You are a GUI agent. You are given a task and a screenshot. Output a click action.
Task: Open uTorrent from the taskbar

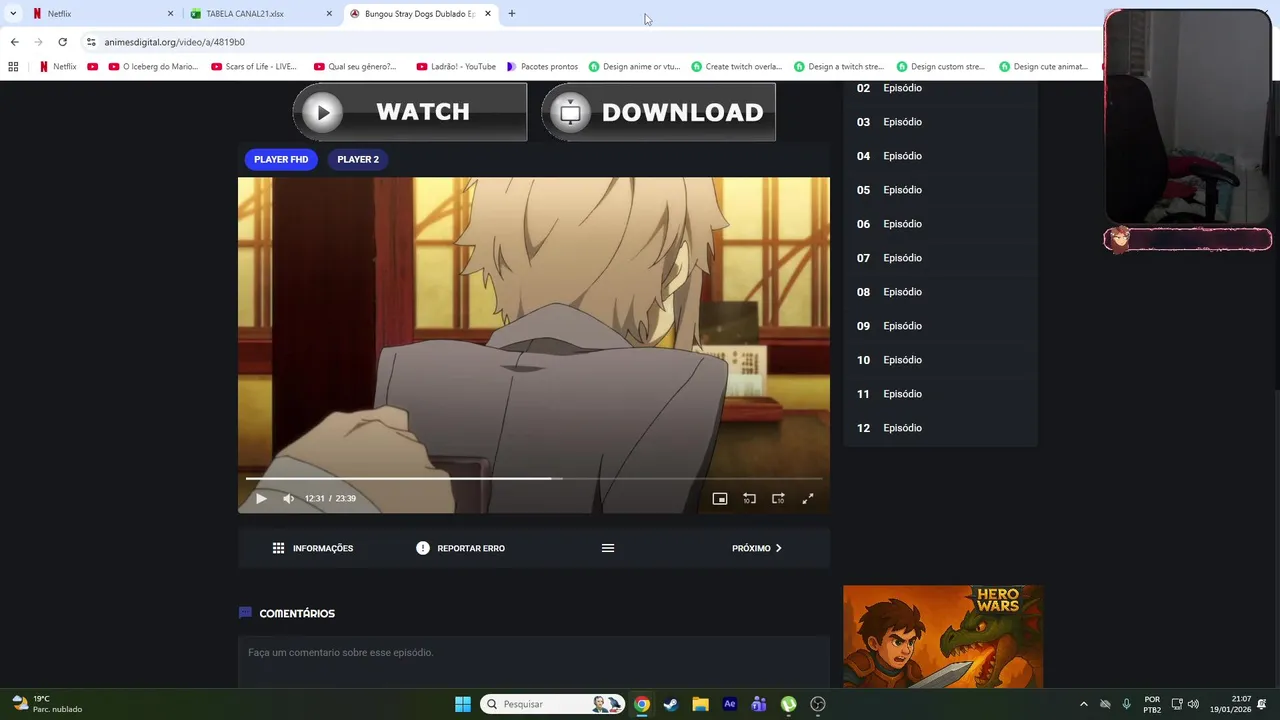[x=789, y=704]
